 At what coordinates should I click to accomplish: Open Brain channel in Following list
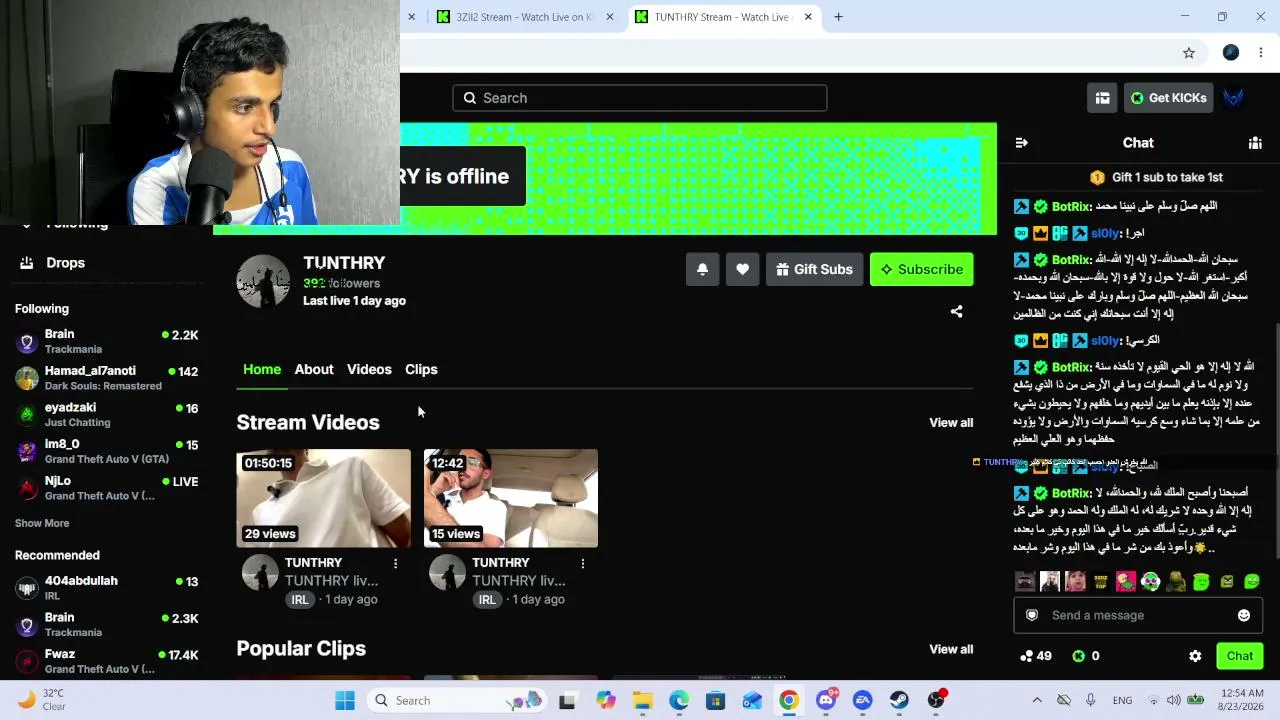click(x=107, y=341)
